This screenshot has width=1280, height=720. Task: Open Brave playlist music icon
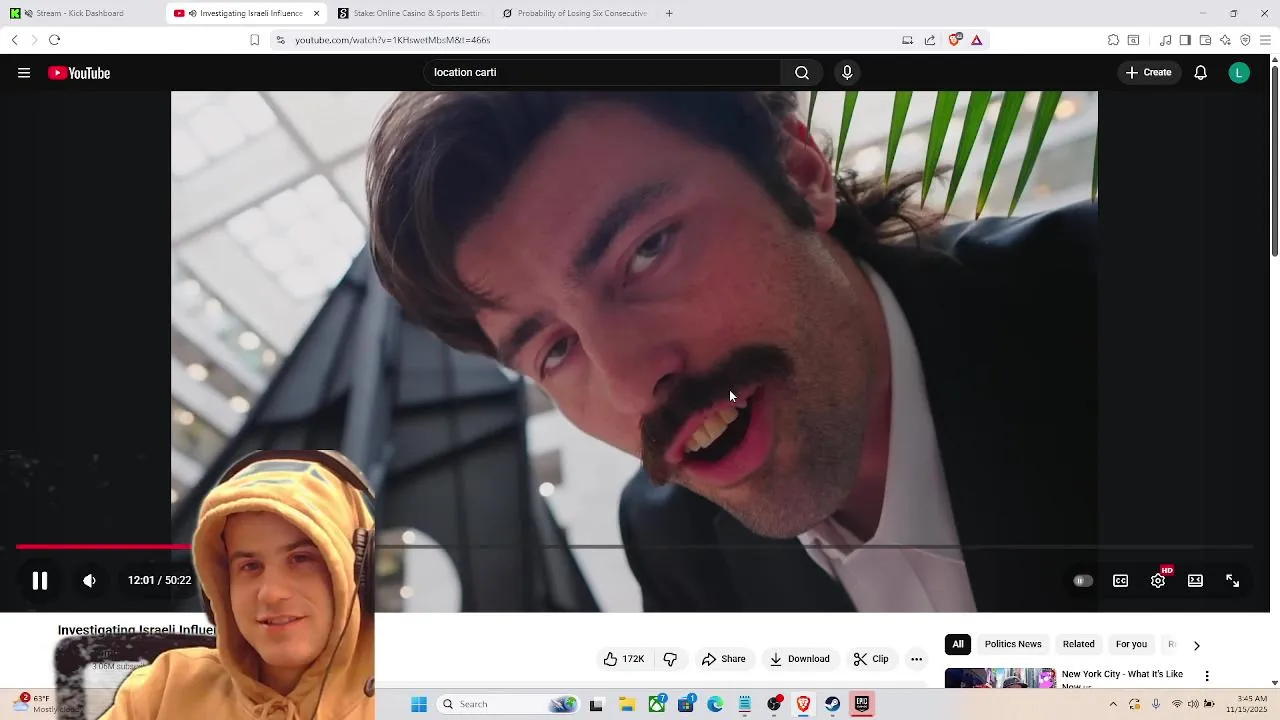[x=1165, y=40]
